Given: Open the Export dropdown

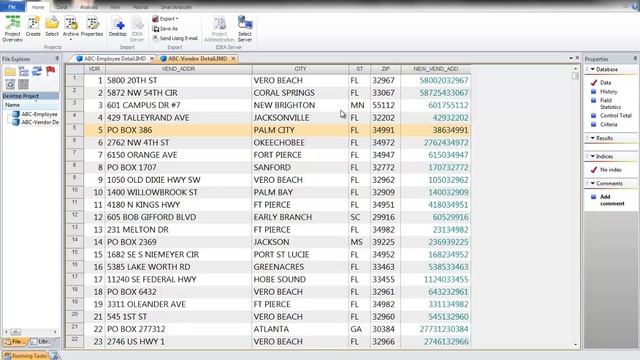Looking at the screenshot, I should (x=166, y=19).
